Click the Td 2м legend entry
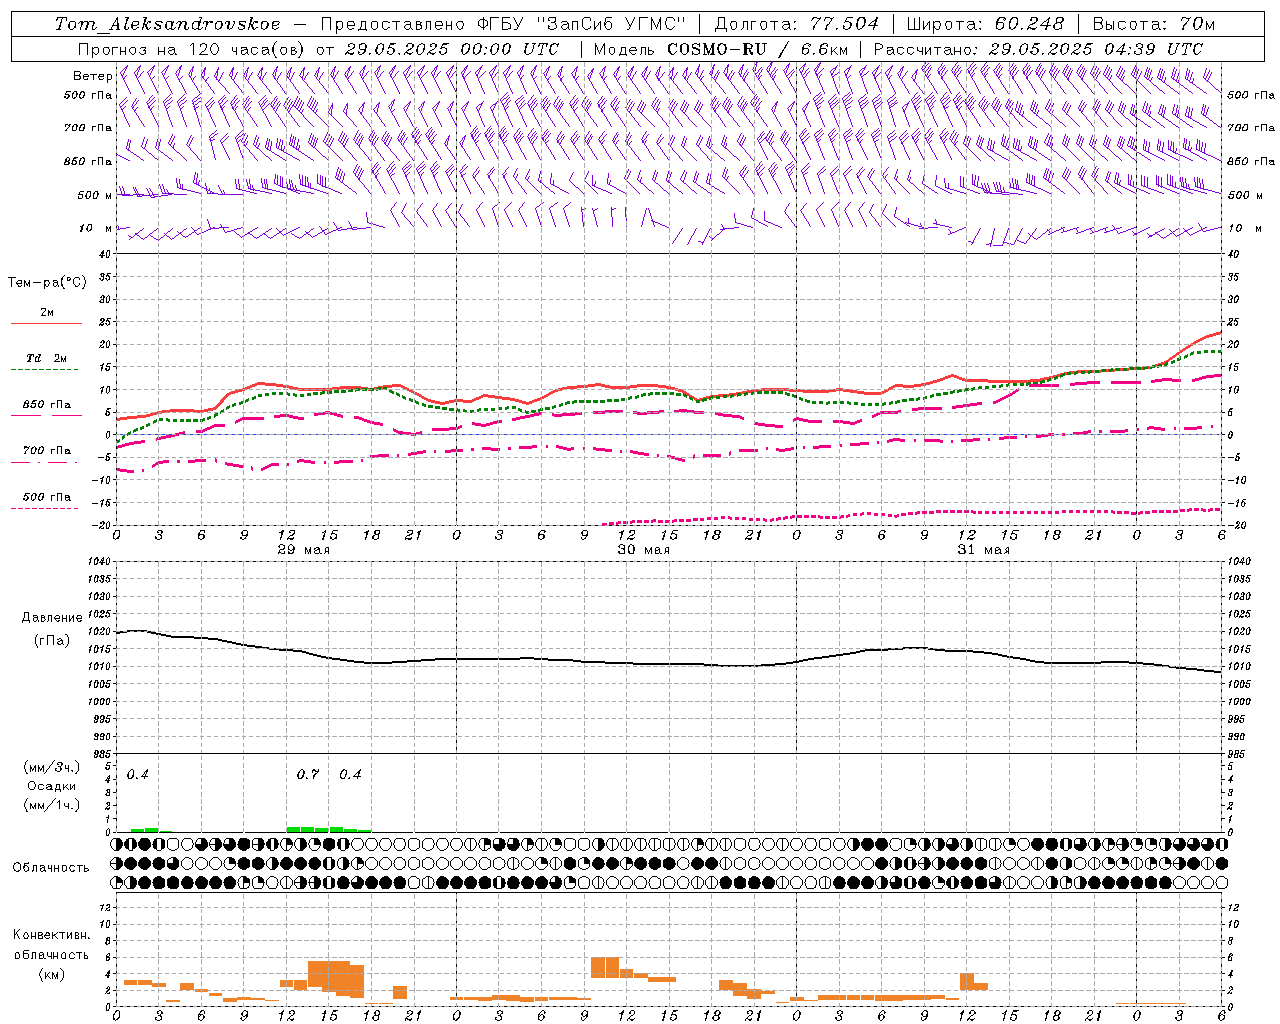 [47, 358]
